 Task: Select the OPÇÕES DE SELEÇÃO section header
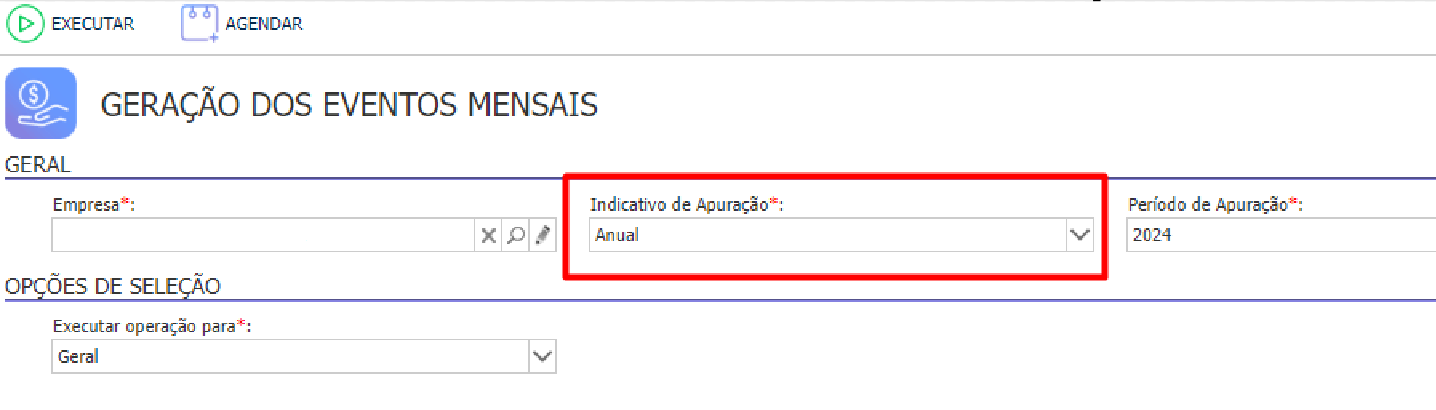tap(113, 286)
